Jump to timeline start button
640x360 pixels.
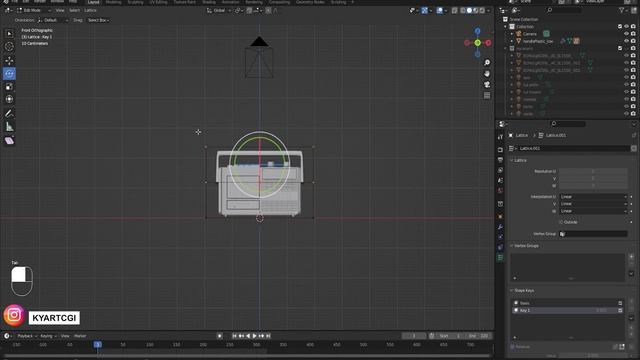point(234,336)
